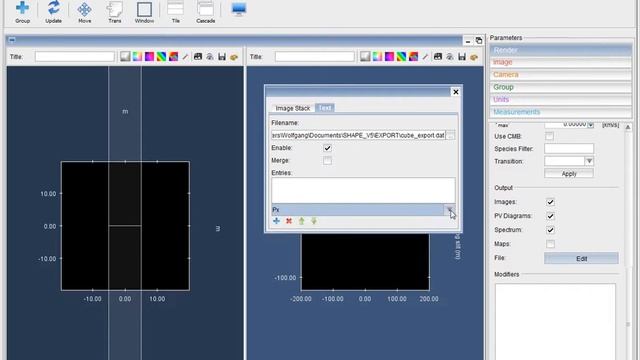Save image from left panel
The height and width of the screenshot is (360, 640).
click(x=222, y=57)
